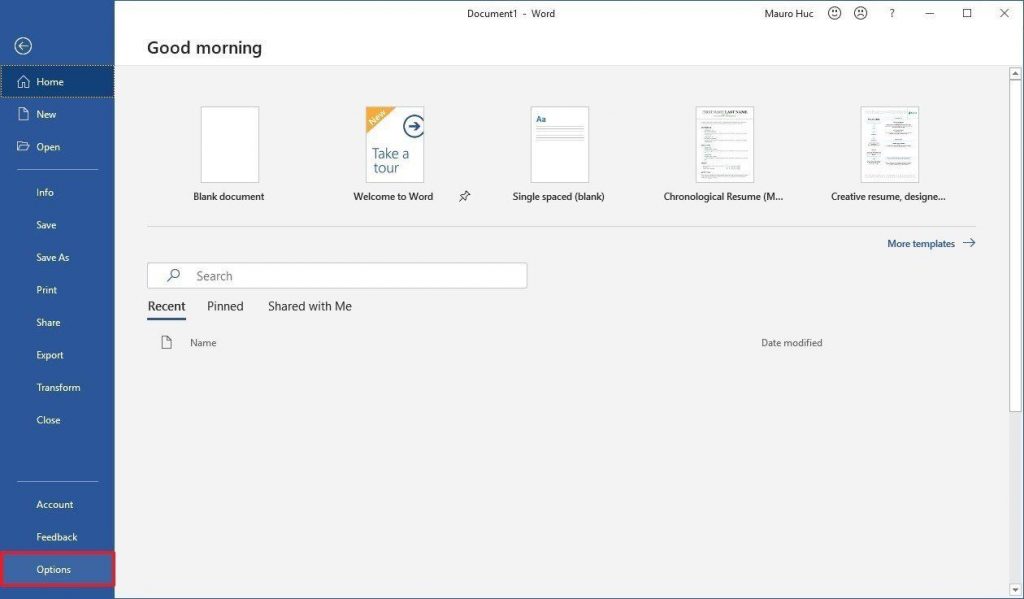
Task: Click the back arrow to return to document
Action: pyautogui.click(x=23, y=46)
